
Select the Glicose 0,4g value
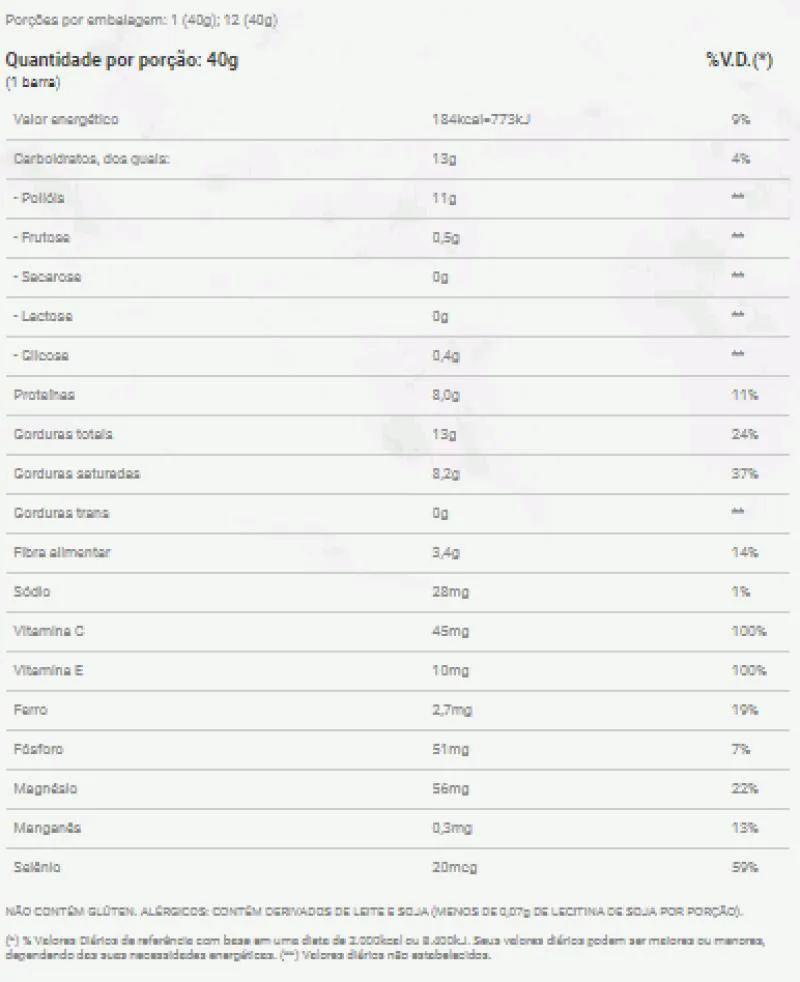[446, 356]
